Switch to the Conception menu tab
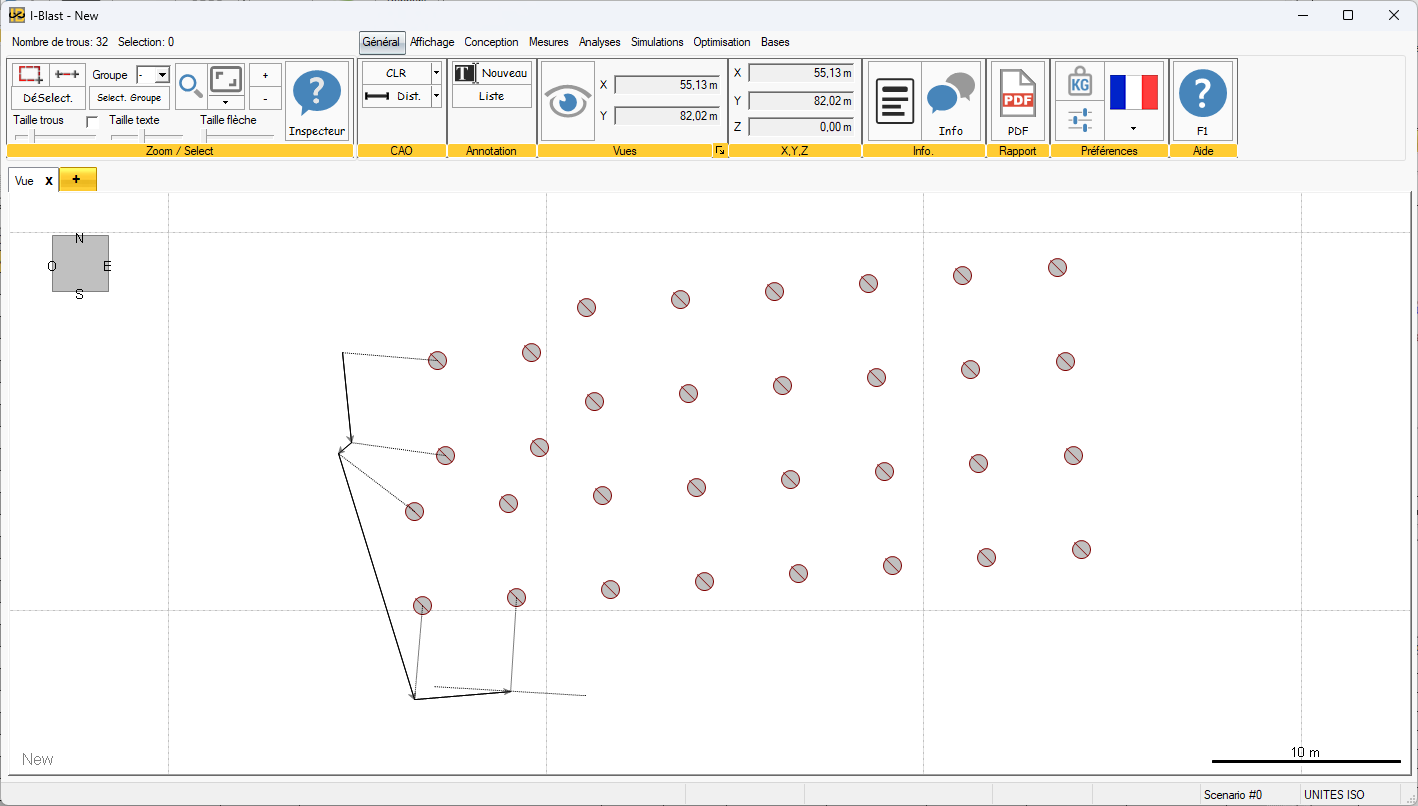The width and height of the screenshot is (1418, 806). point(491,42)
